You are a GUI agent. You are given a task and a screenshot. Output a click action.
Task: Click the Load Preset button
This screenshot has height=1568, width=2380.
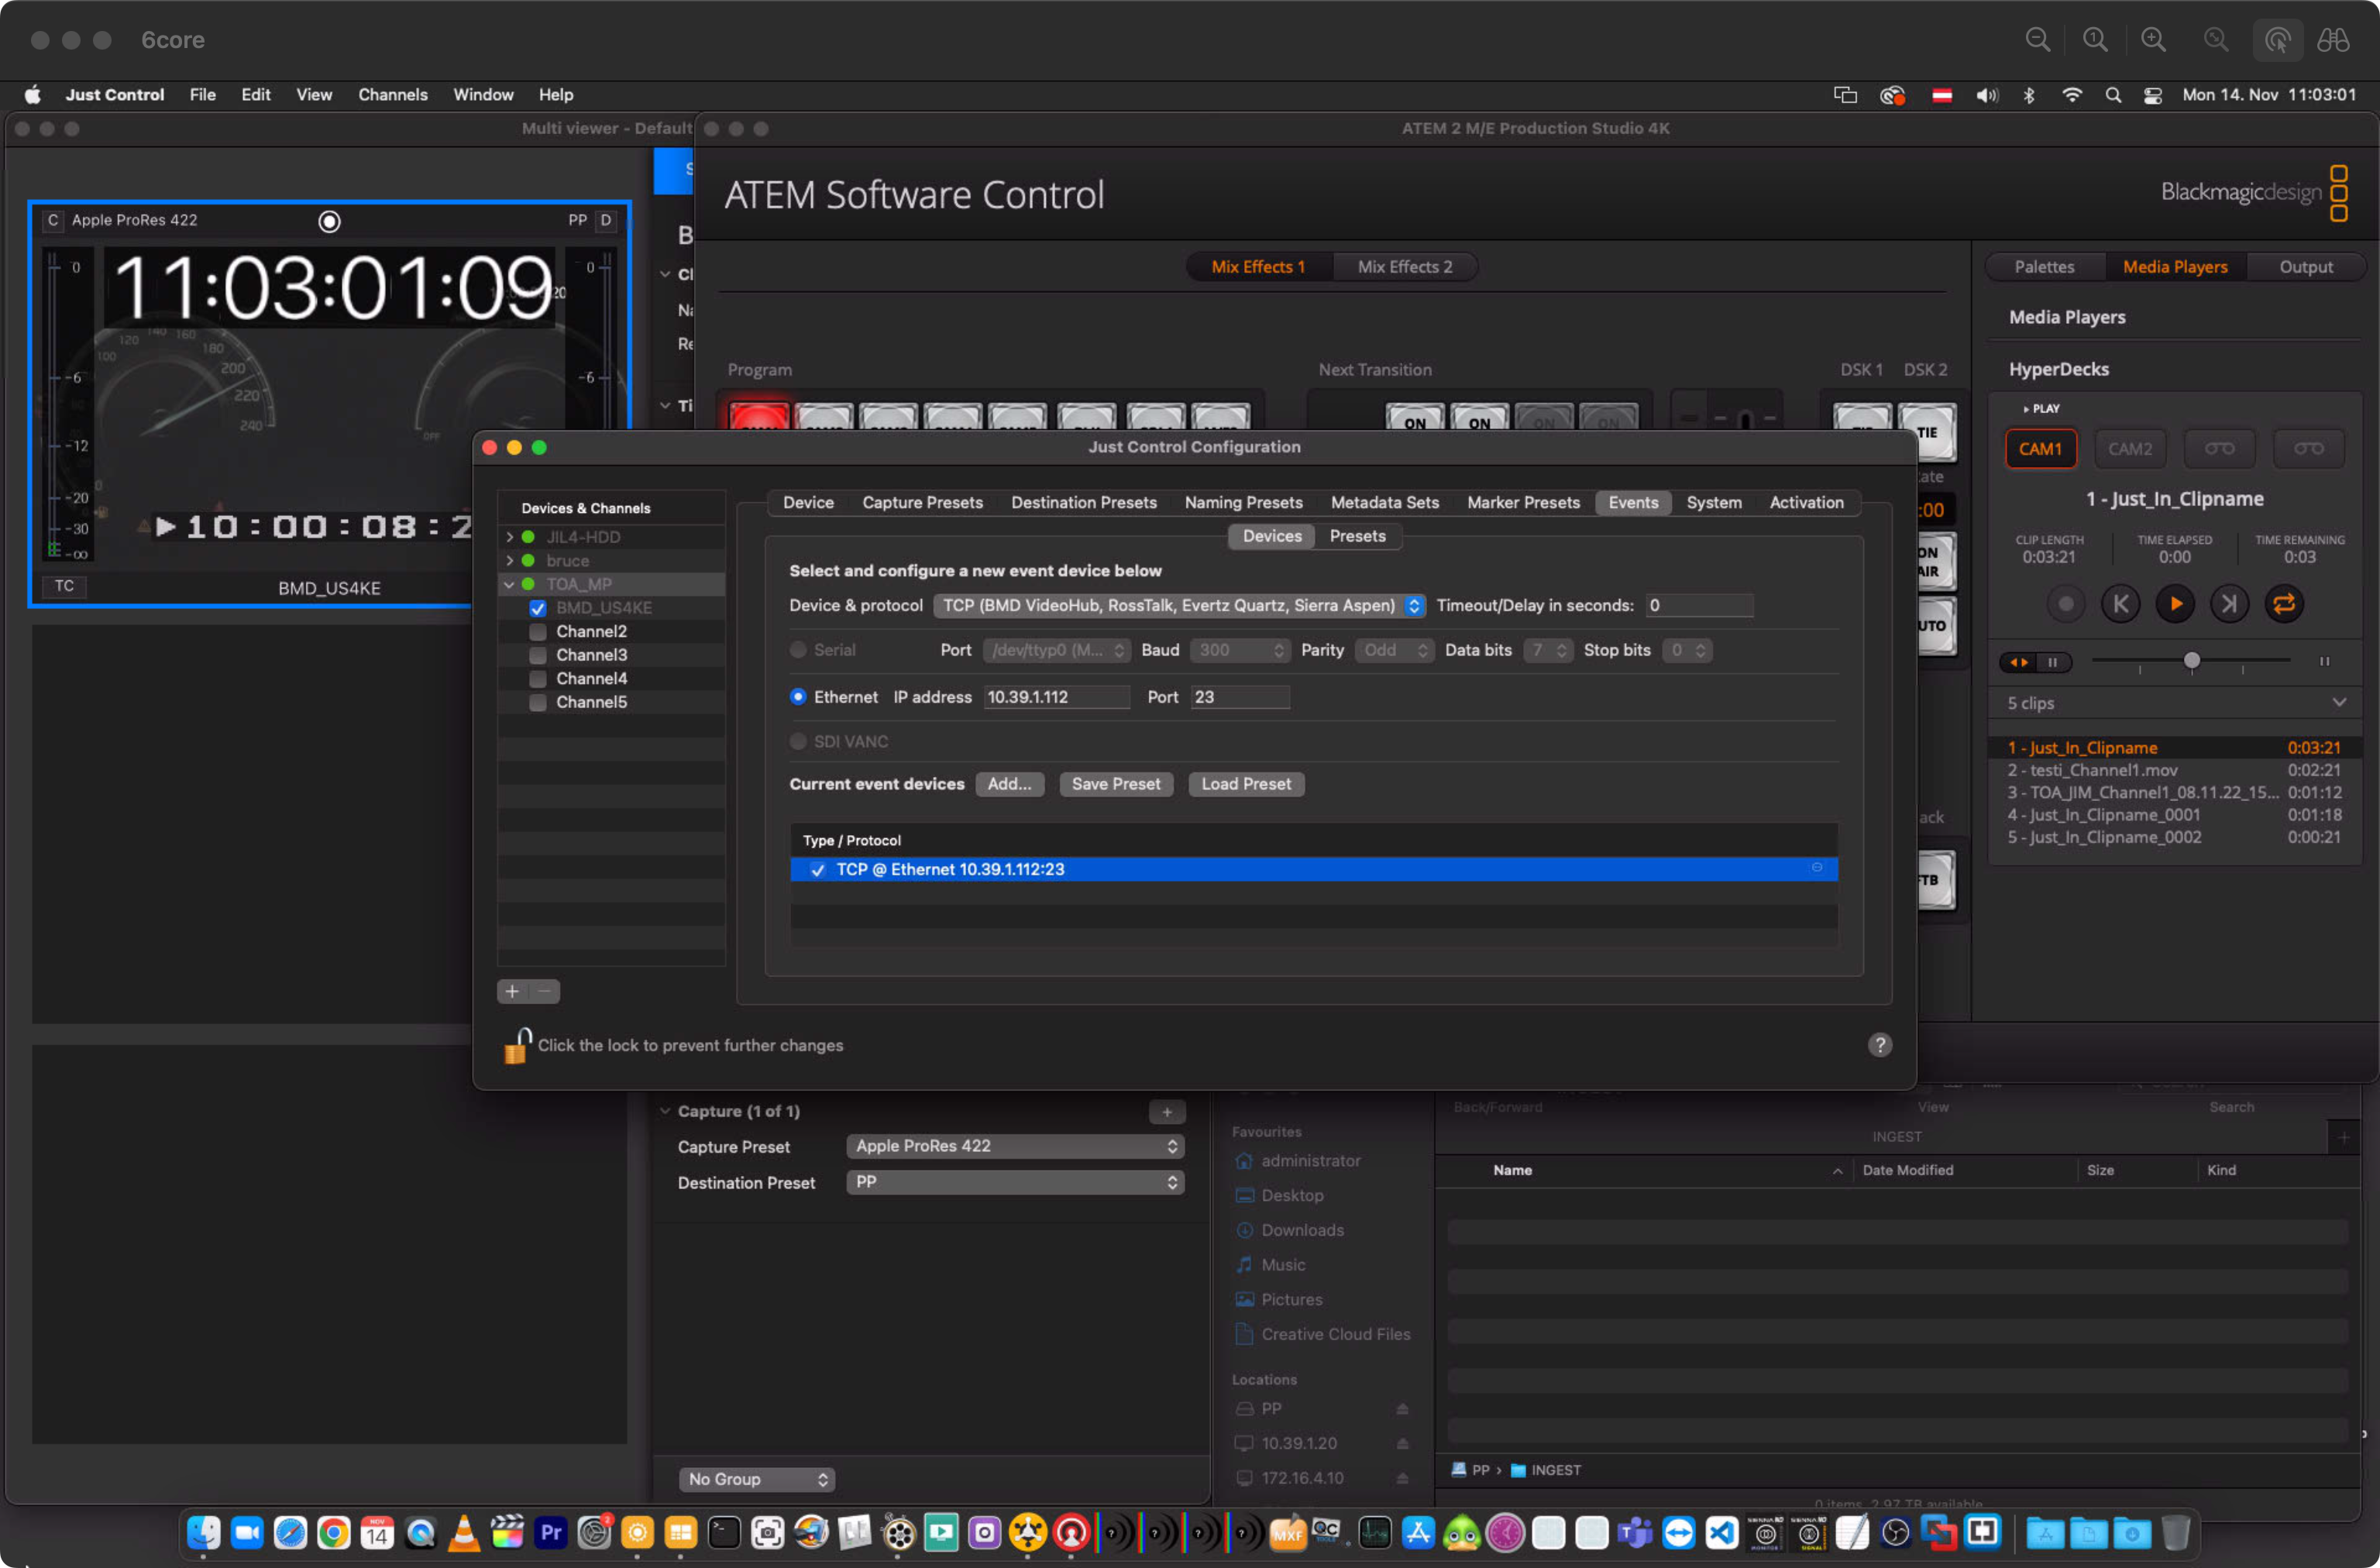point(1245,784)
